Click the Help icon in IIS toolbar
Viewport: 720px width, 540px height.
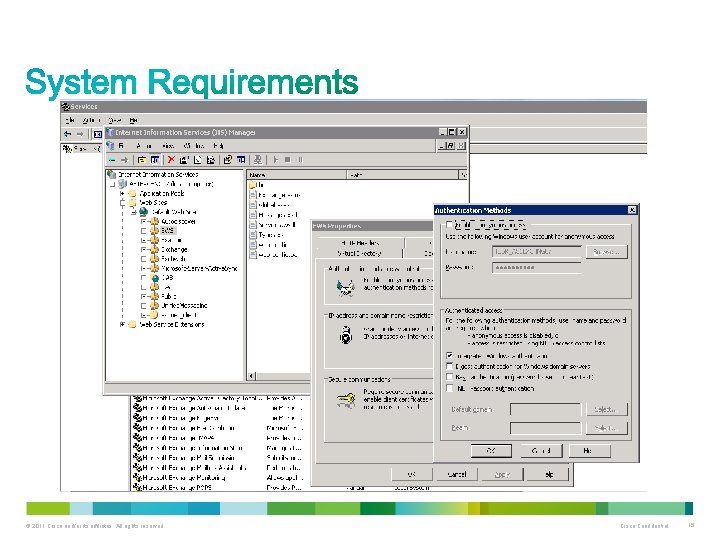coord(228,160)
